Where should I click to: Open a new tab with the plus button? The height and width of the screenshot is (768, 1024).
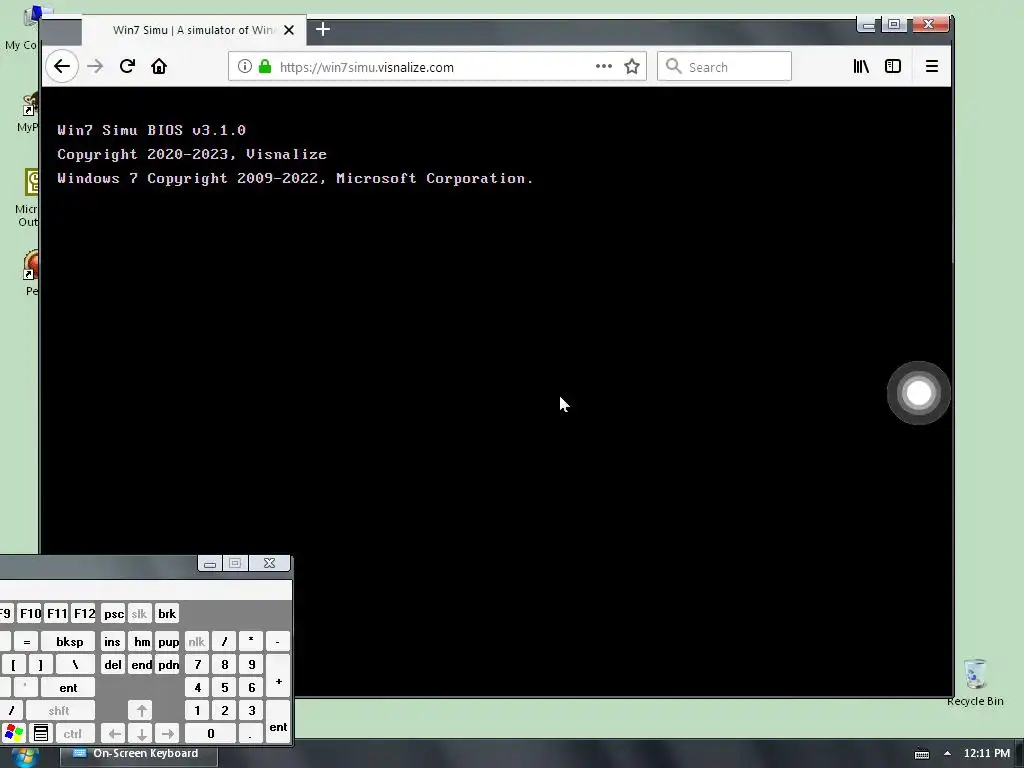(x=323, y=29)
